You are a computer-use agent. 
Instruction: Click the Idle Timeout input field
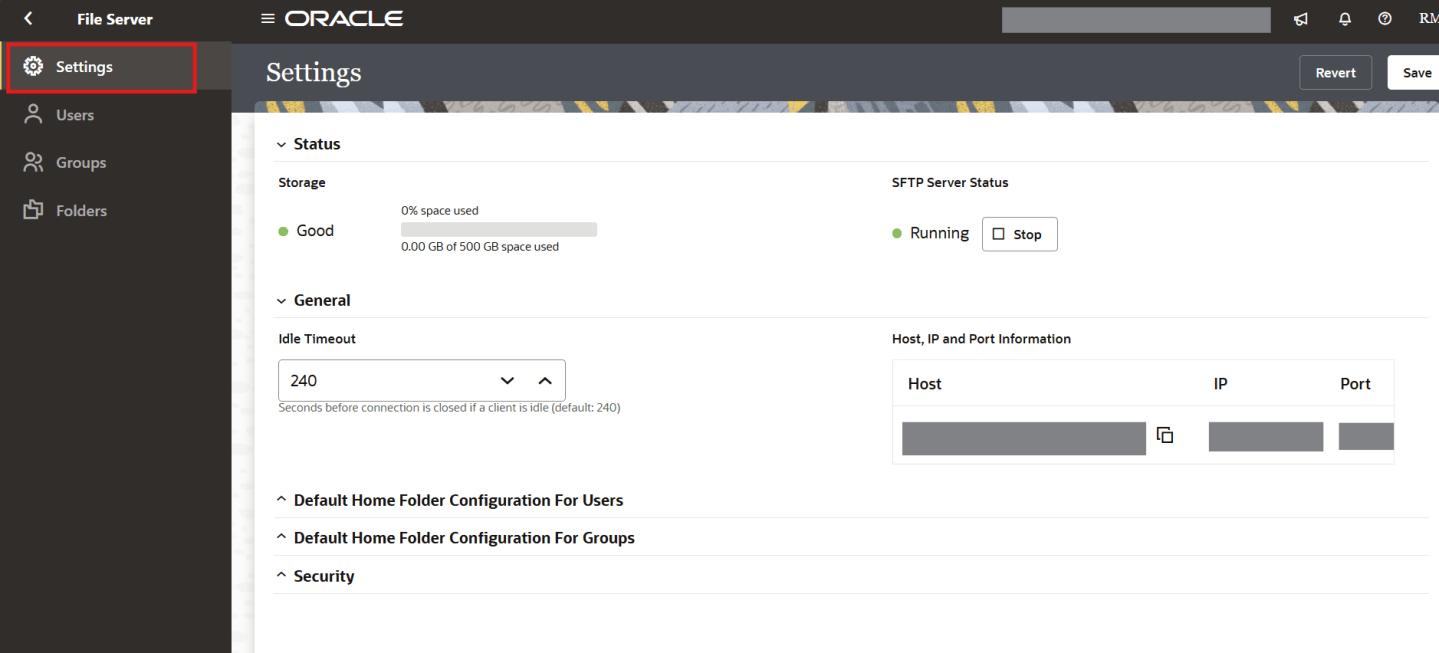(385, 381)
